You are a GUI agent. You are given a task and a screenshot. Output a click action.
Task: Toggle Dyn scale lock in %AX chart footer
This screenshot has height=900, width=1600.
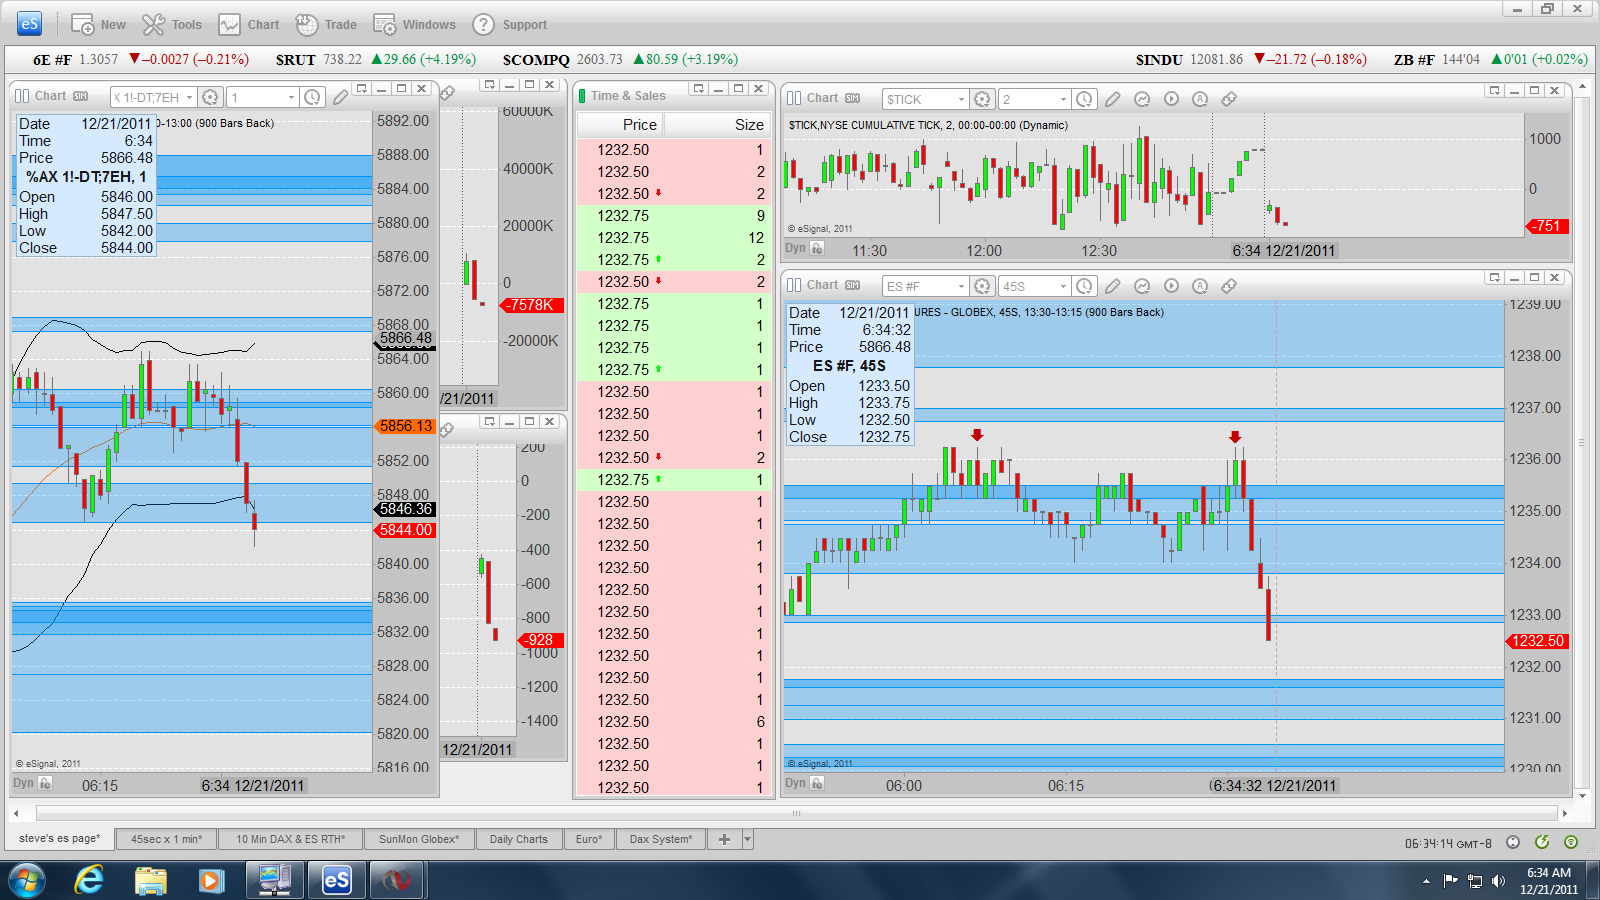tap(45, 784)
